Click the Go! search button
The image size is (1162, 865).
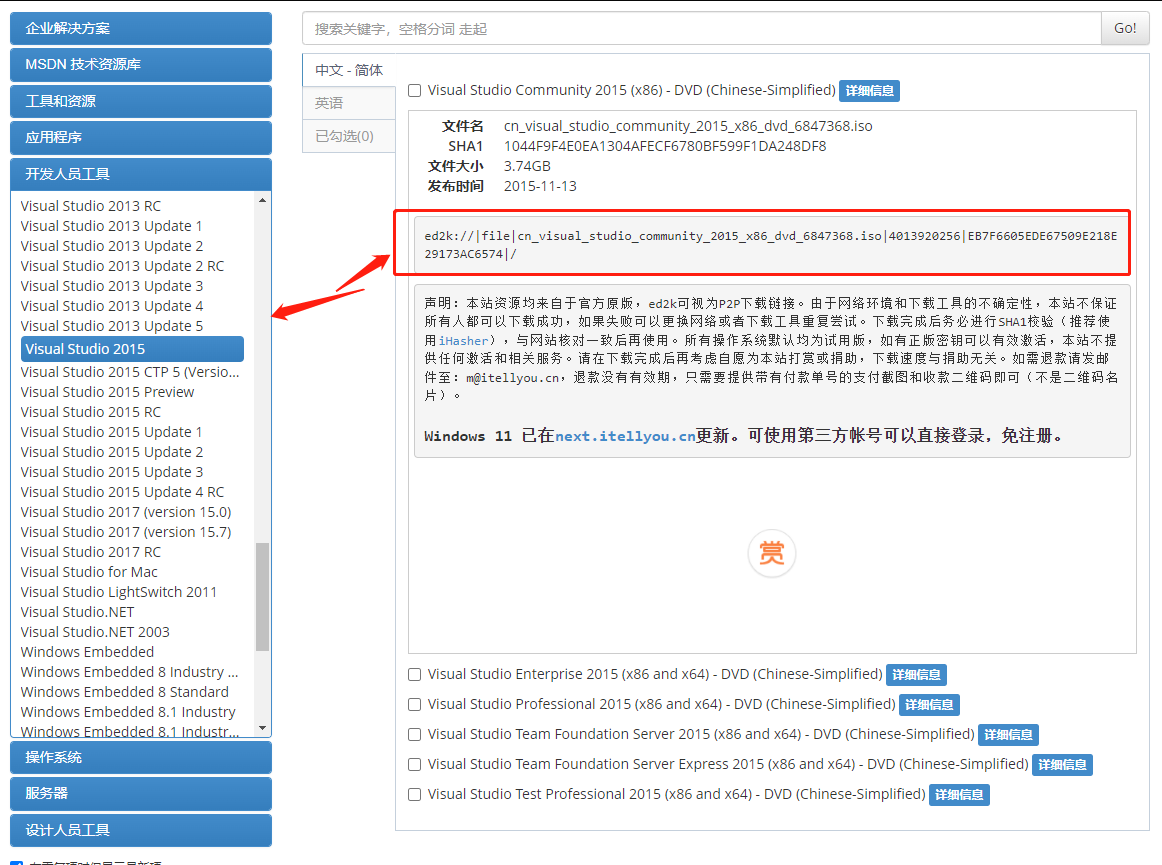point(1125,28)
